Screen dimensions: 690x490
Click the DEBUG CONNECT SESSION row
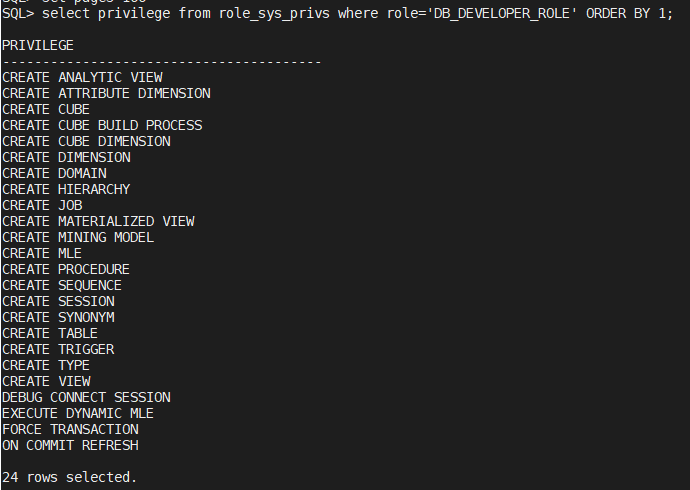[86, 397]
